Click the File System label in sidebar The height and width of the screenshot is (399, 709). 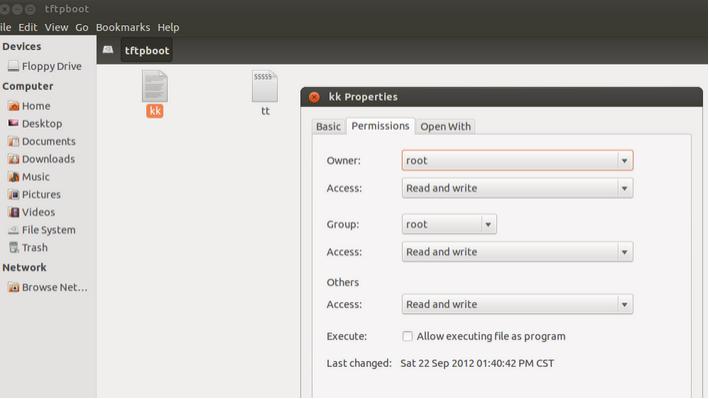tap(49, 230)
